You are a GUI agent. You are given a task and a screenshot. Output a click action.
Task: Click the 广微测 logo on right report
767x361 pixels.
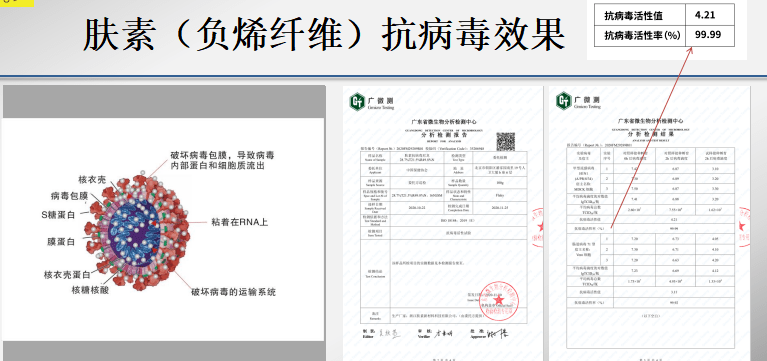[578, 101]
